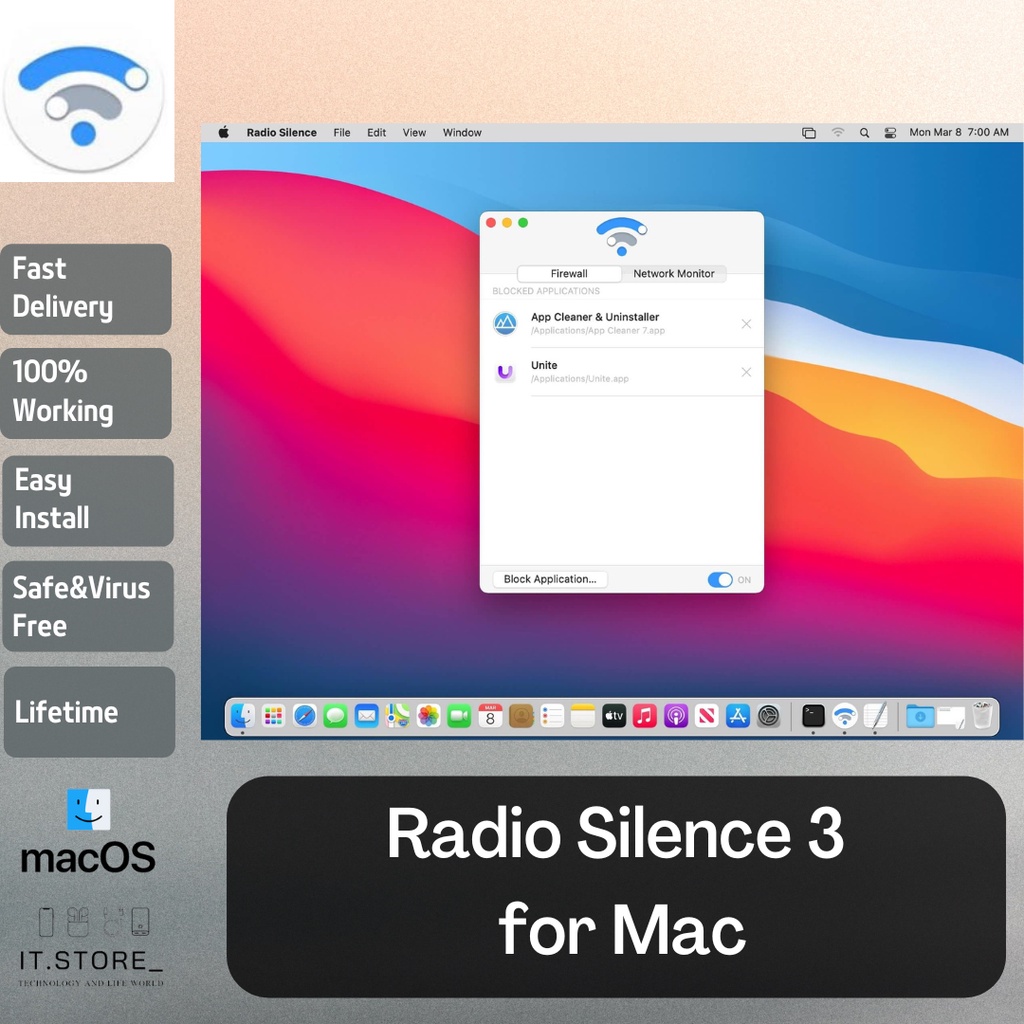Open the App Store dock icon
Screen dimensions: 1024x1024
[x=738, y=716]
